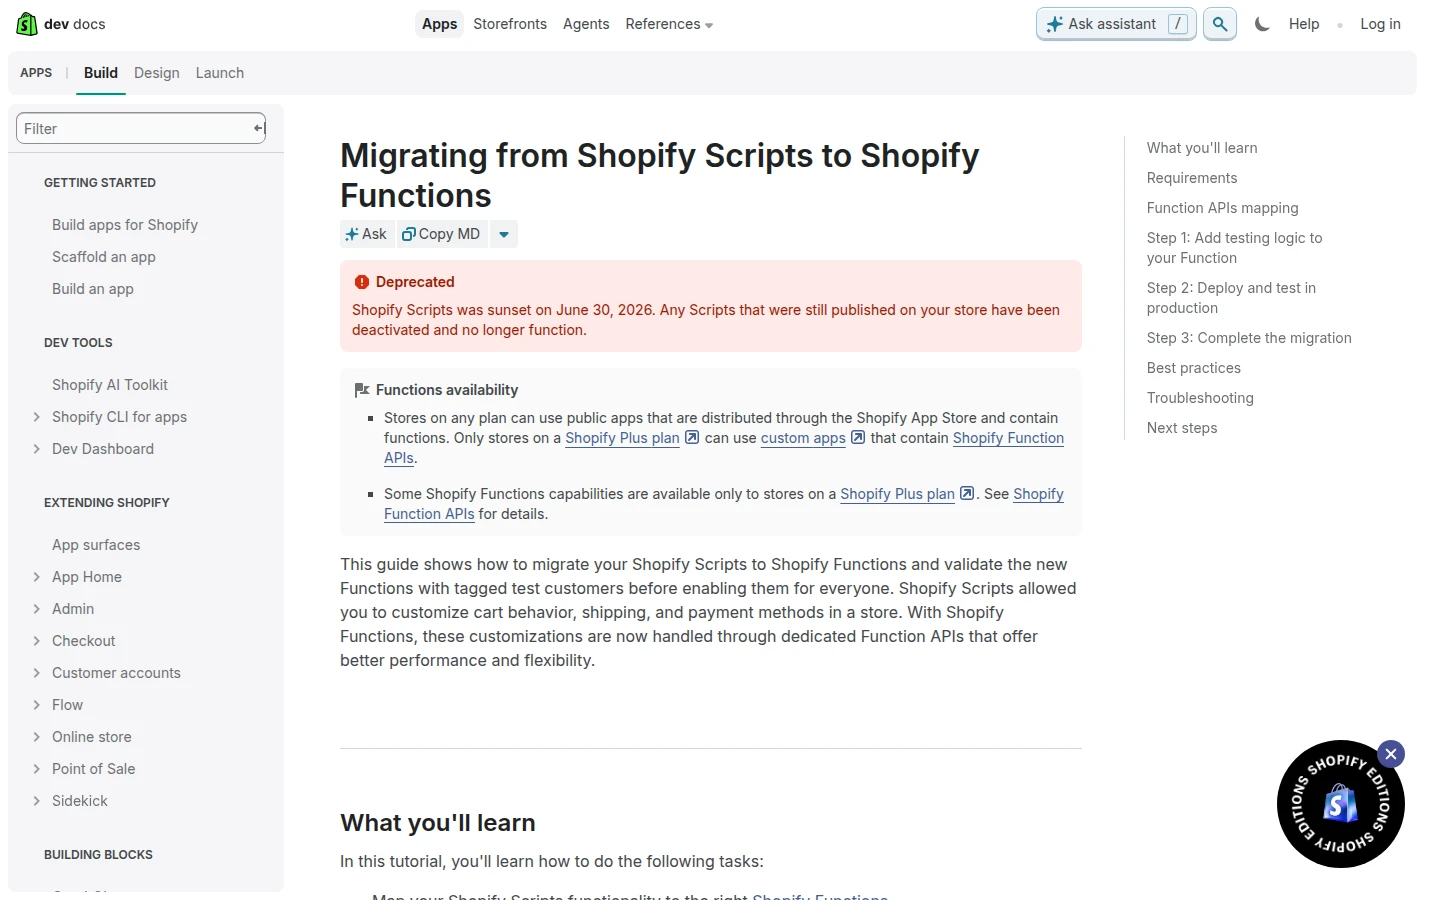Copy page as Markdown with Copy MD
This screenshot has width=1440, height=900.
coord(442,234)
